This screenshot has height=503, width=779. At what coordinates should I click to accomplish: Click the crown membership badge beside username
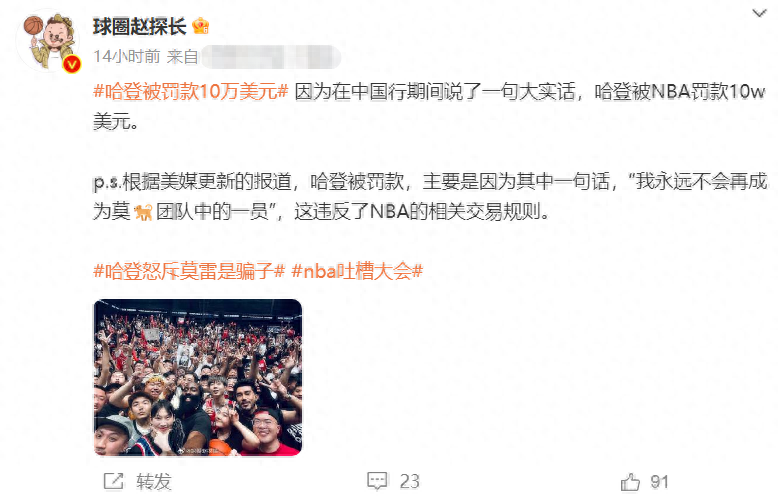(x=201, y=25)
